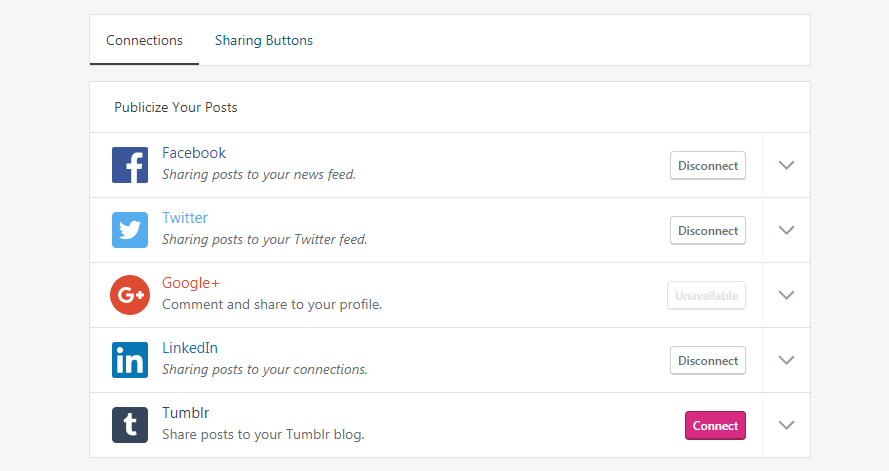
Task: Expand the LinkedIn connection details
Action: [x=786, y=360]
